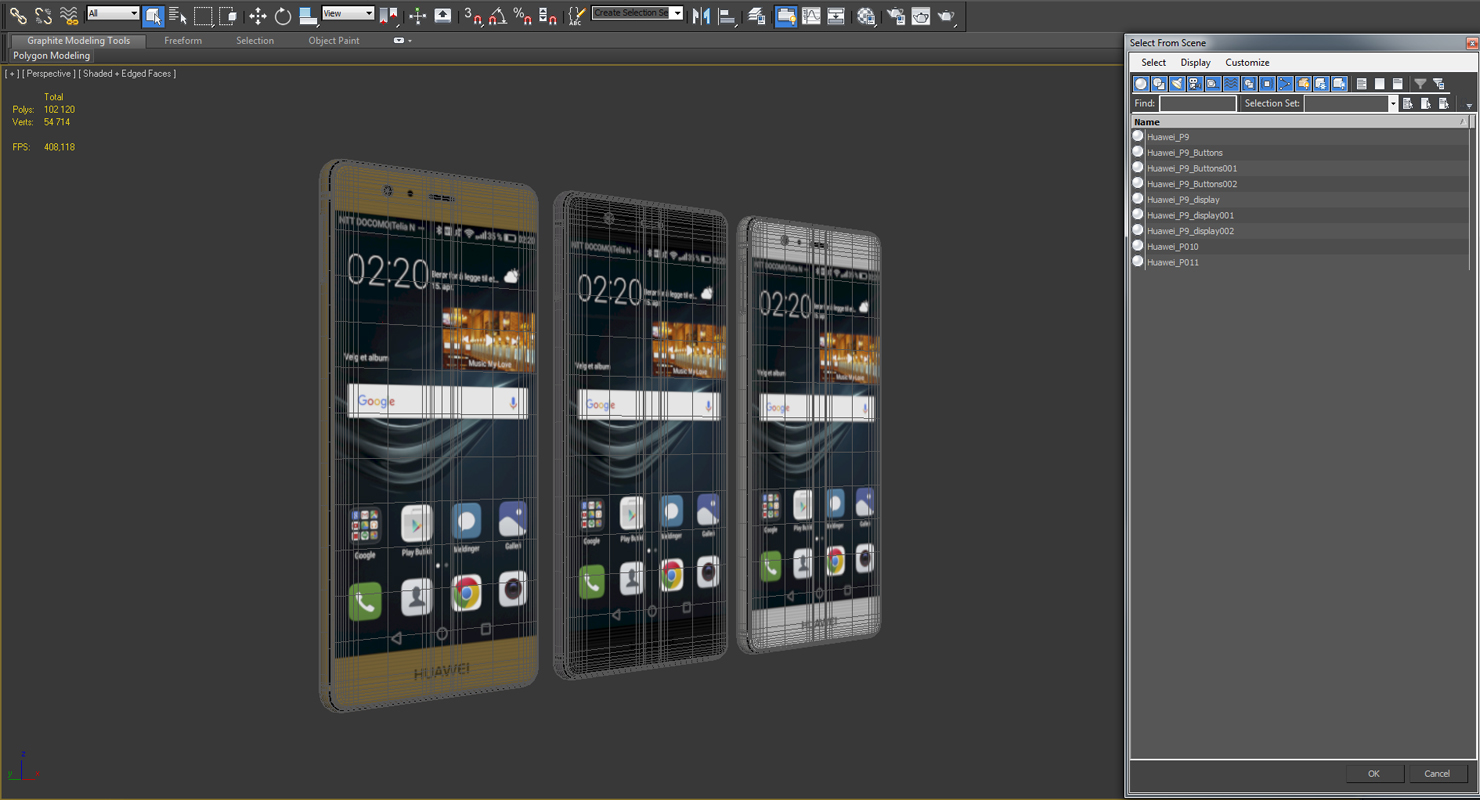The width and height of the screenshot is (1480, 800).
Task: Click Select All icon in dialog
Action: (x=1361, y=84)
